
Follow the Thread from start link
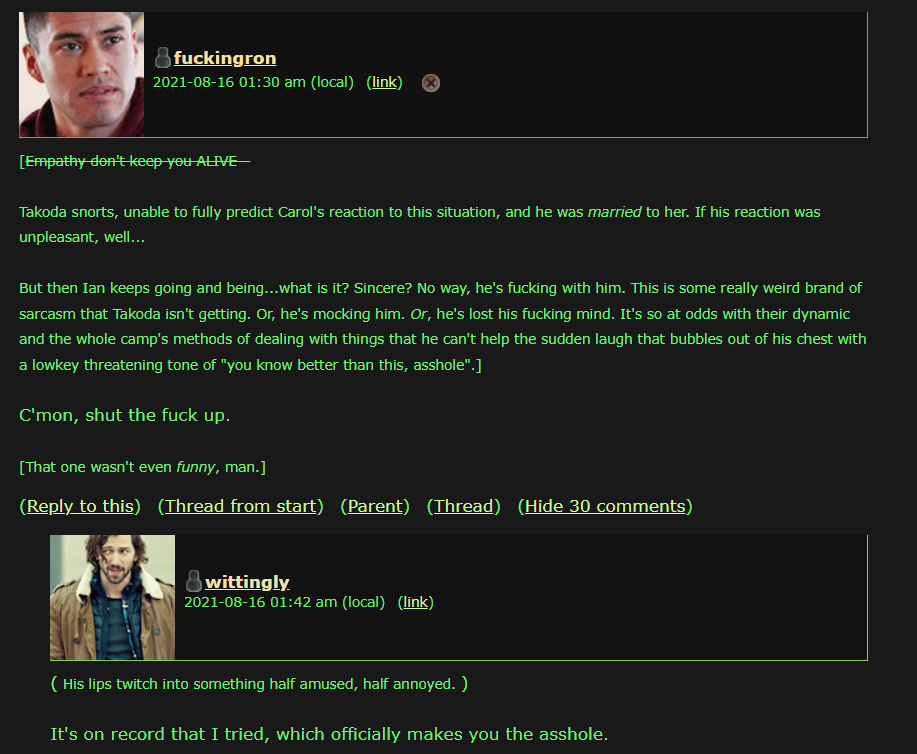coord(240,506)
